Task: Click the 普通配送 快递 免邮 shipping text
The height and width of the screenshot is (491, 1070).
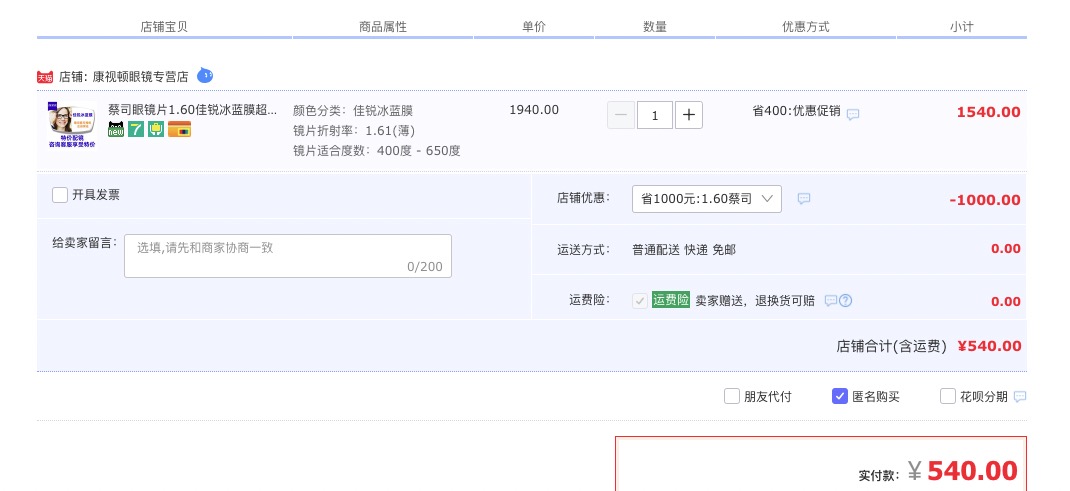Action: (684, 250)
